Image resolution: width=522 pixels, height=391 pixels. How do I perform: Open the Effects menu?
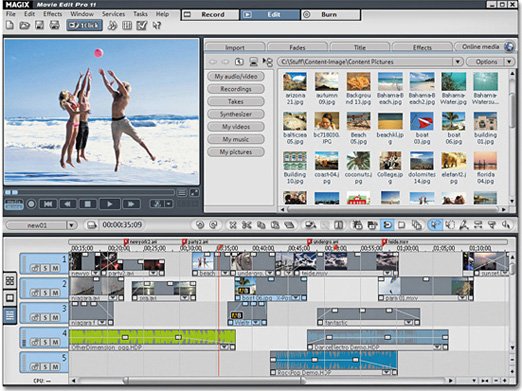(53, 14)
